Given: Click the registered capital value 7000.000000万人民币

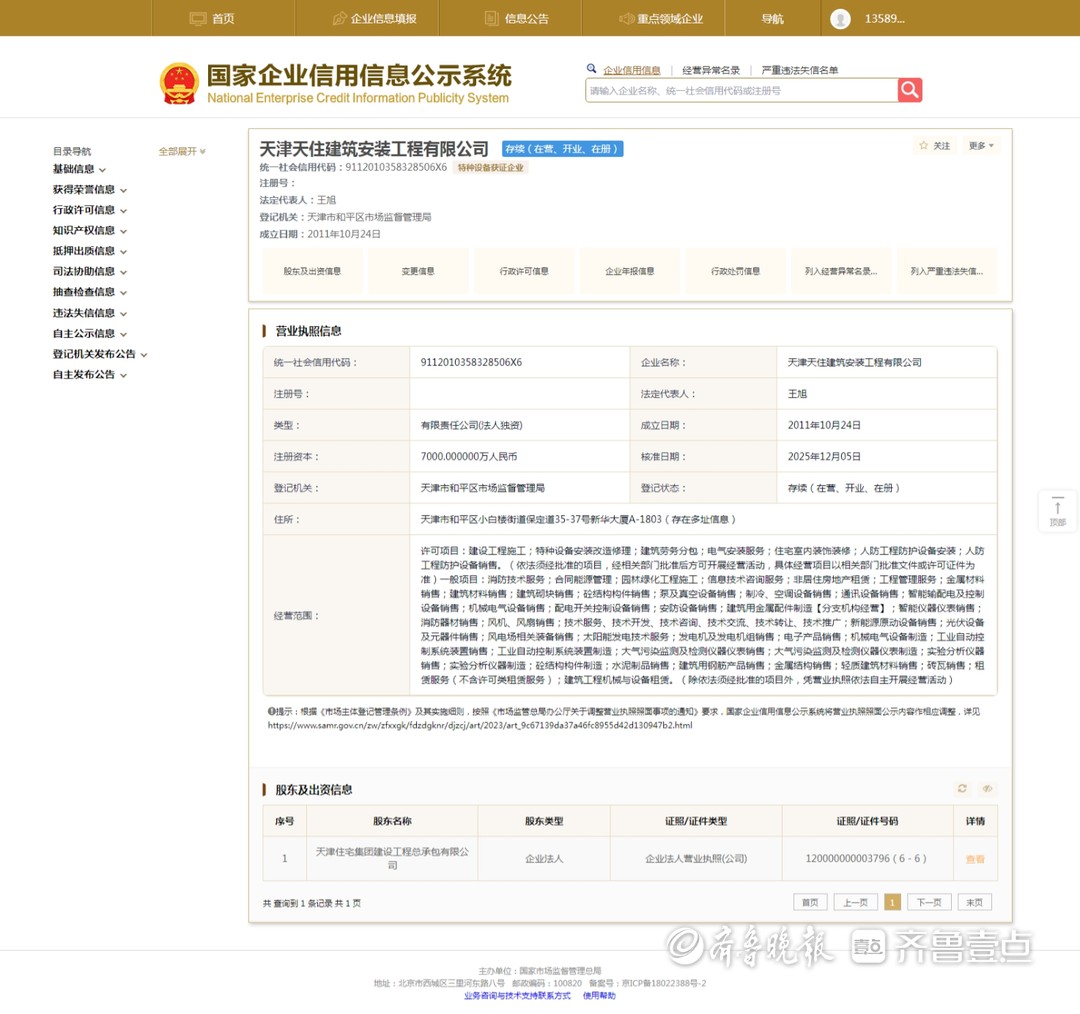Looking at the screenshot, I should 468,457.
